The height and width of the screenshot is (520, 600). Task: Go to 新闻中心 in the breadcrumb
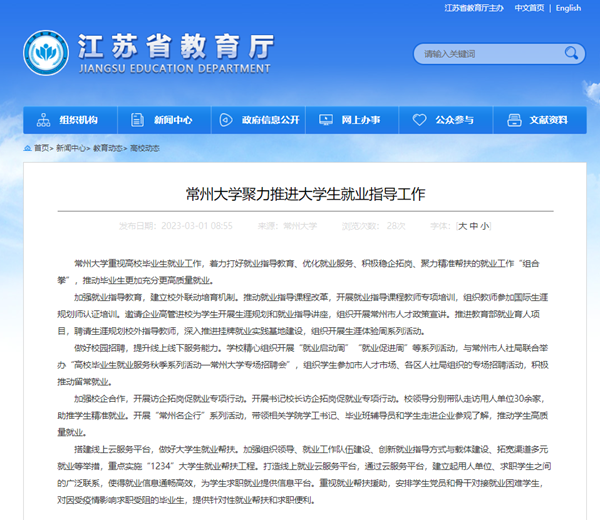pos(70,147)
